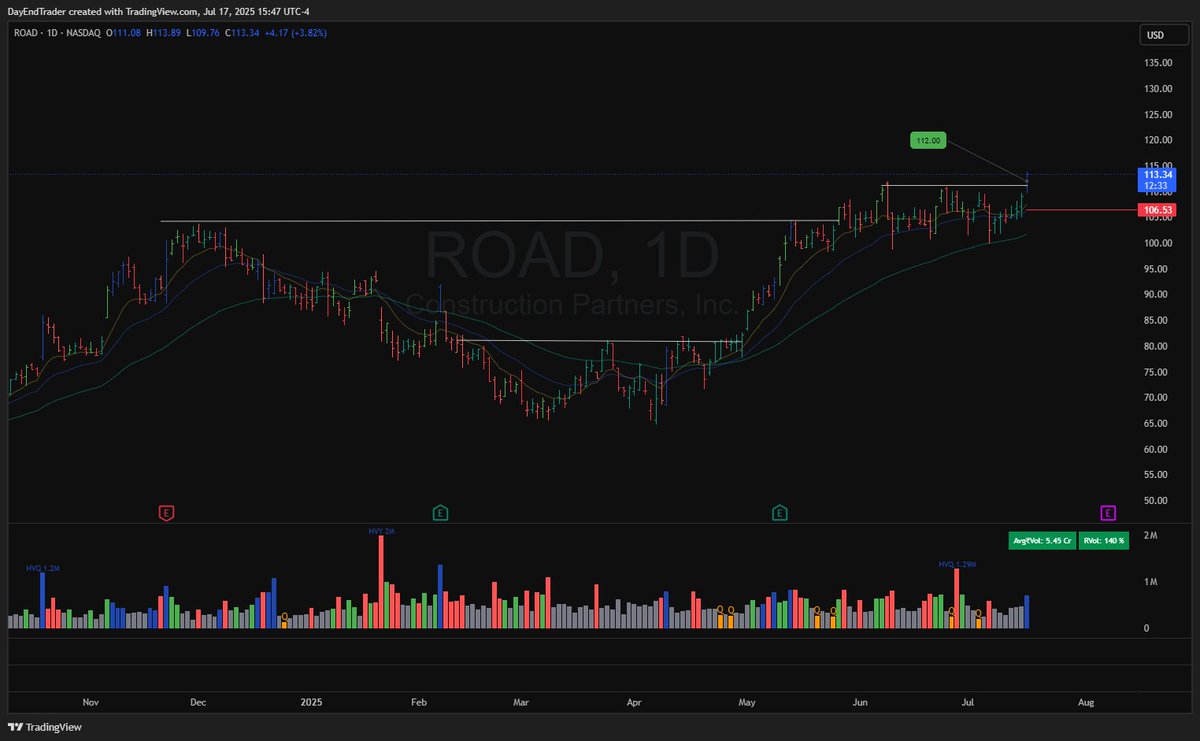Select the blue 113.34 current price label
This screenshot has width=1200, height=741.
click(1157, 179)
